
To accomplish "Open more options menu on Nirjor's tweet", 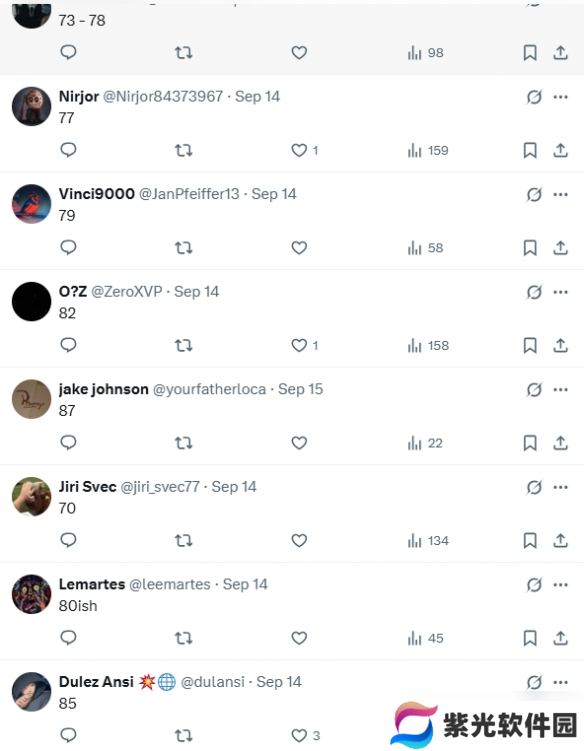I will tap(561, 97).
